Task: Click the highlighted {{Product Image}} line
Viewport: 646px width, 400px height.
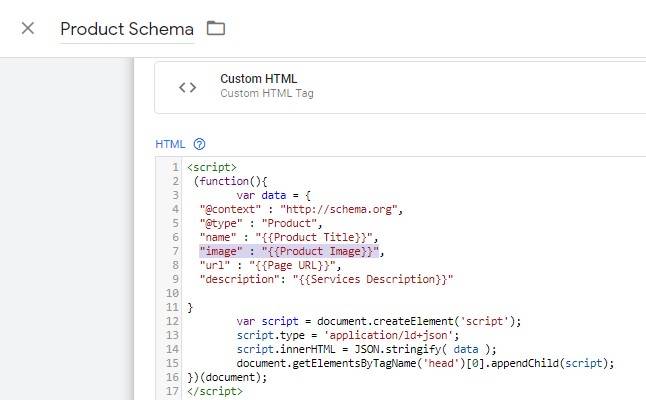Action: click(x=291, y=251)
